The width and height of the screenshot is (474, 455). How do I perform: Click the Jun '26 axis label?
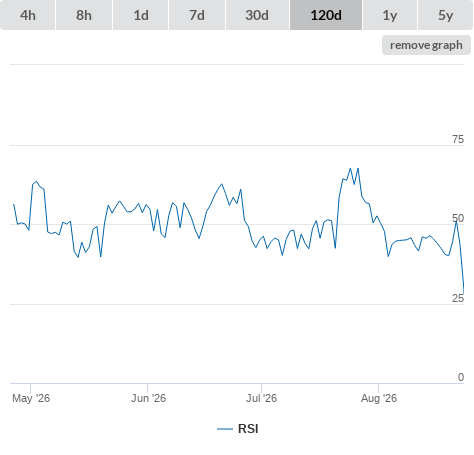click(148, 398)
